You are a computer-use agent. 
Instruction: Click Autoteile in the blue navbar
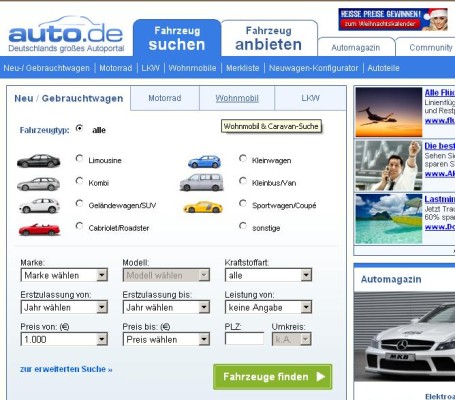[383, 68]
